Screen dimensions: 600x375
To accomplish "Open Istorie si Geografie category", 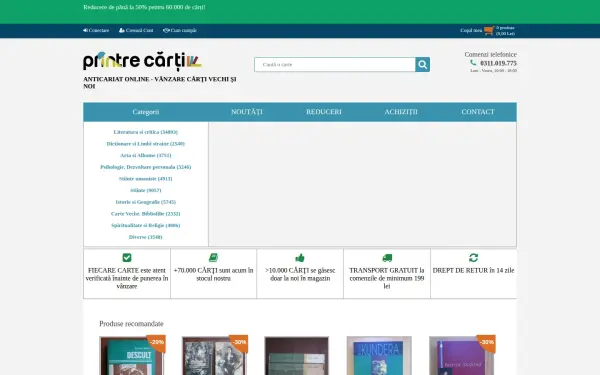I will pyautogui.click(x=146, y=202).
